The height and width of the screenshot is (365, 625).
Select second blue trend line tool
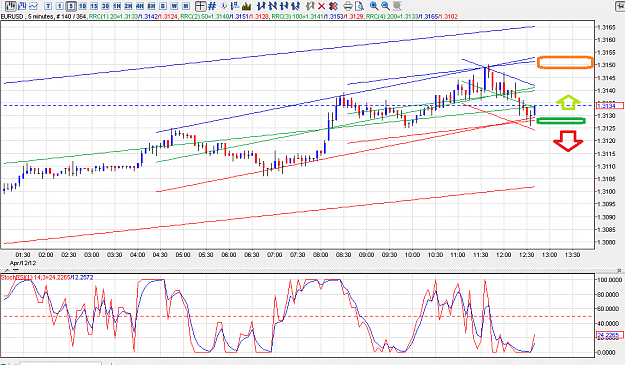point(273,6)
